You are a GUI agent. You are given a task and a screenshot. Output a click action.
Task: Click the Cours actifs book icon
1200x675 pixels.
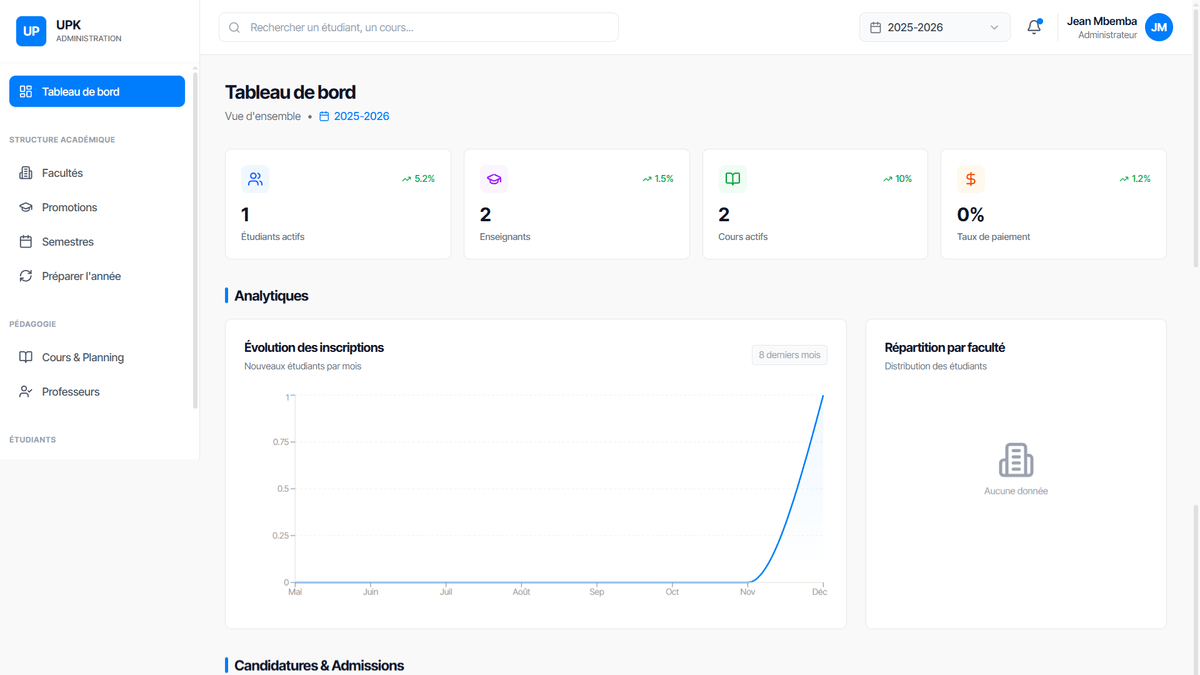tap(733, 178)
